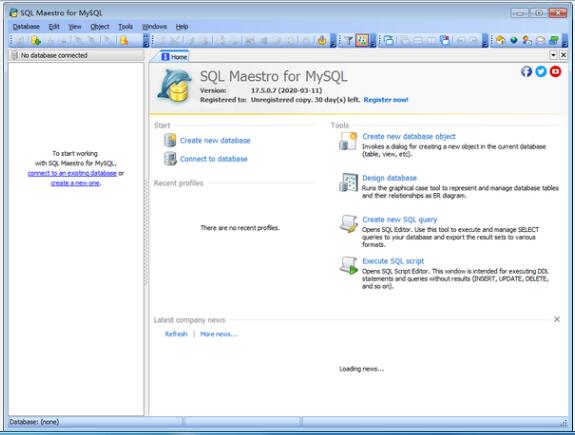Click the Create Database toolbar icon with green plus
Image resolution: width=575 pixels, height=435 pixels.
[x=36, y=40]
